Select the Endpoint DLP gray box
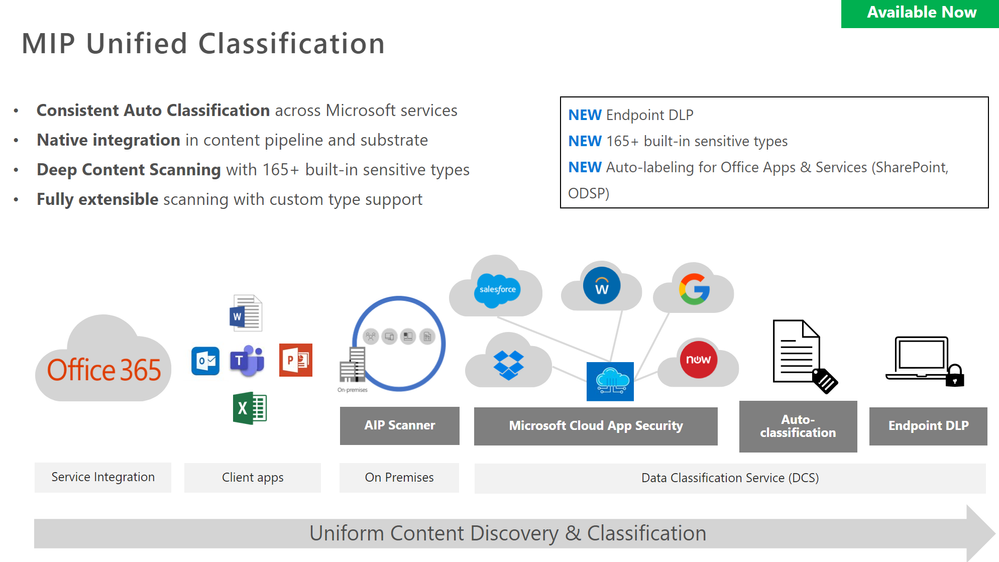The image size is (999, 562). coord(928,426)
